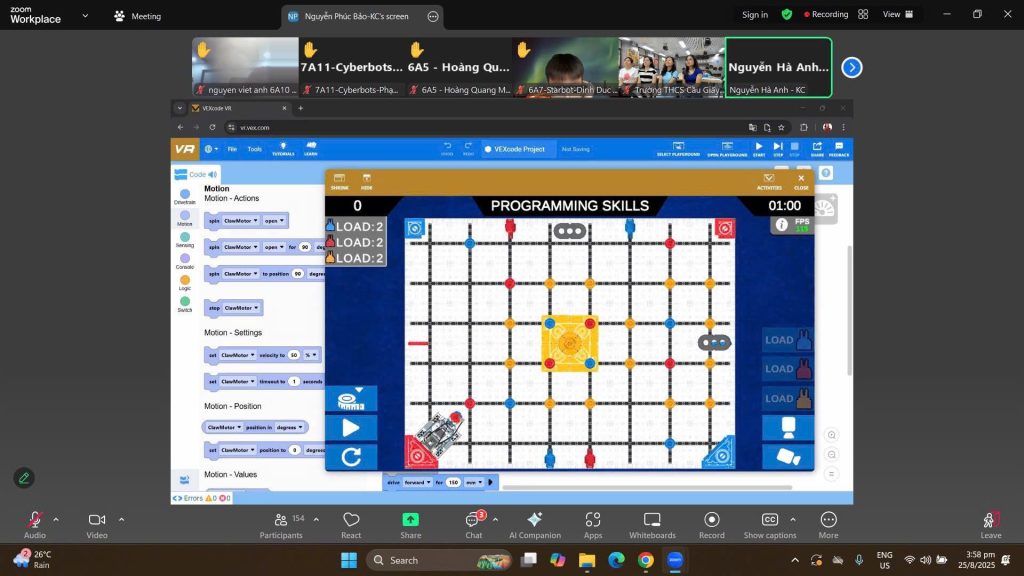Zoom in the workspace with magnifier plus
This screenshot has width=1024, height=576.
pos(831,435)
